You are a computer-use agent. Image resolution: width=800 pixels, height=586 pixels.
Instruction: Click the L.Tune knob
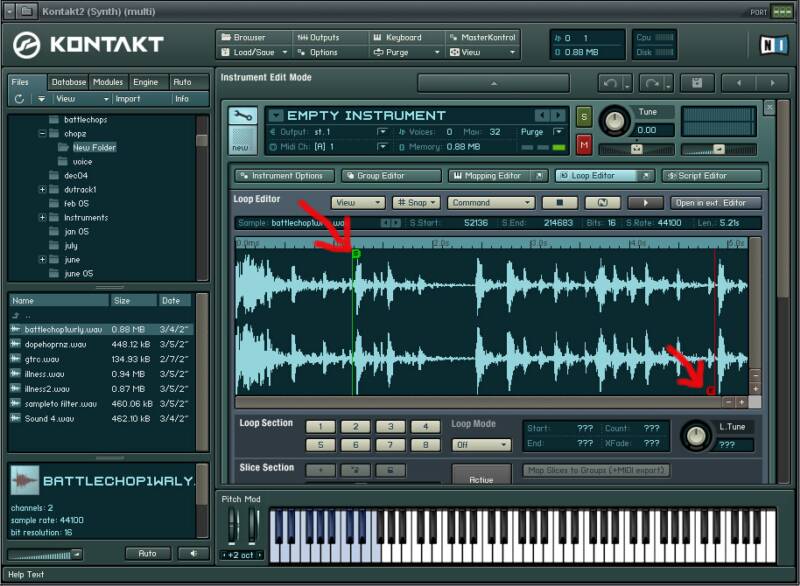pos(696,435)
